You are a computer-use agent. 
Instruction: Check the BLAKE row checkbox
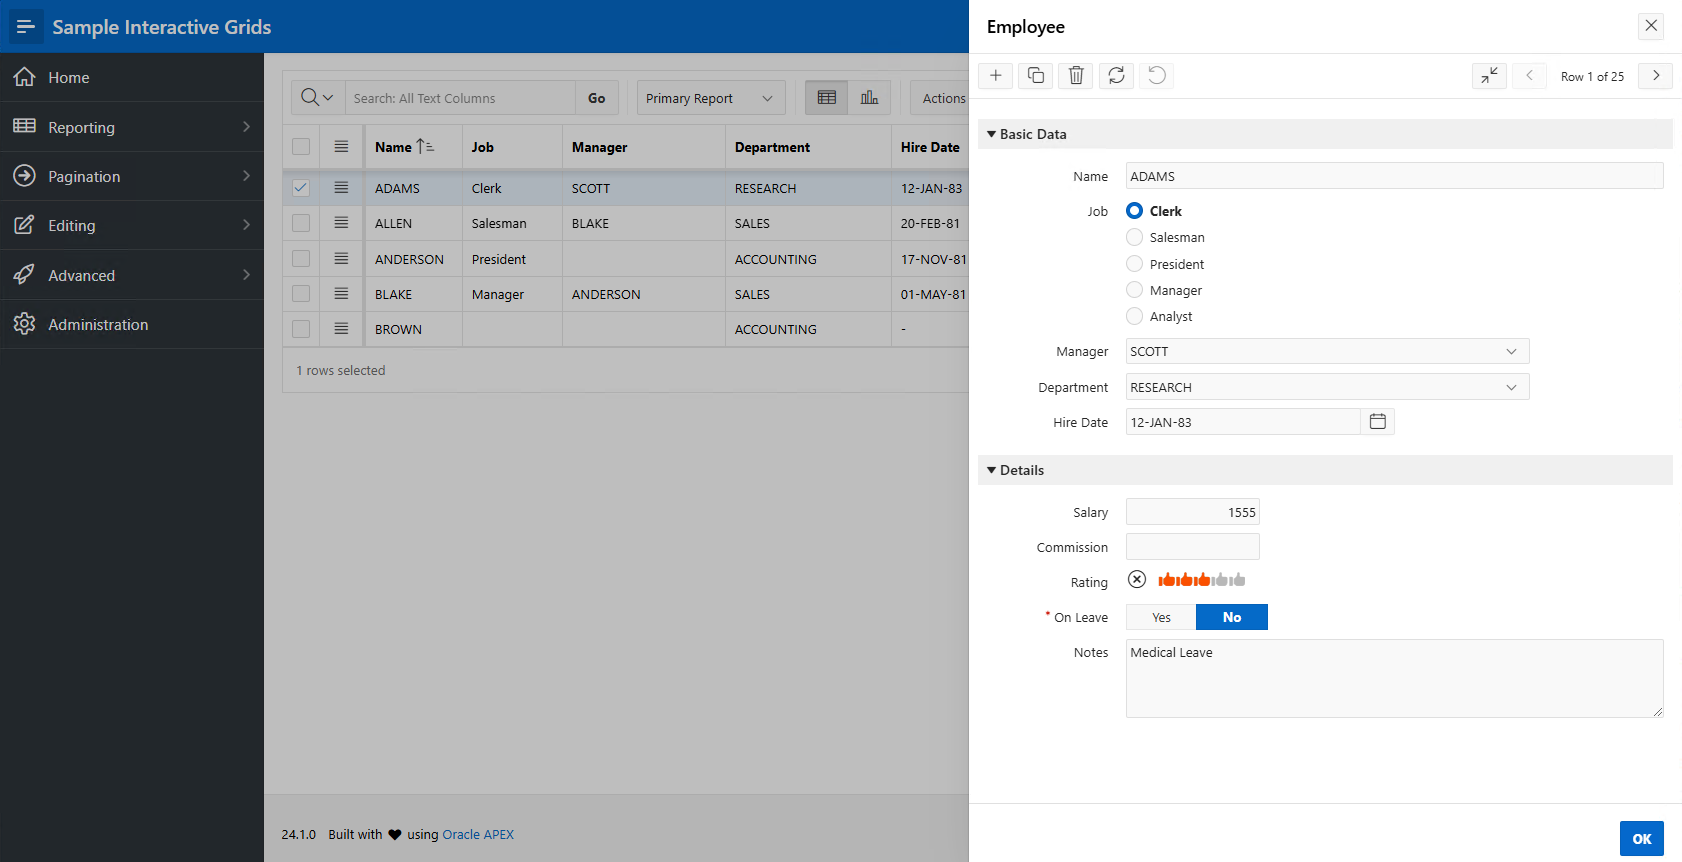[301, 294]
